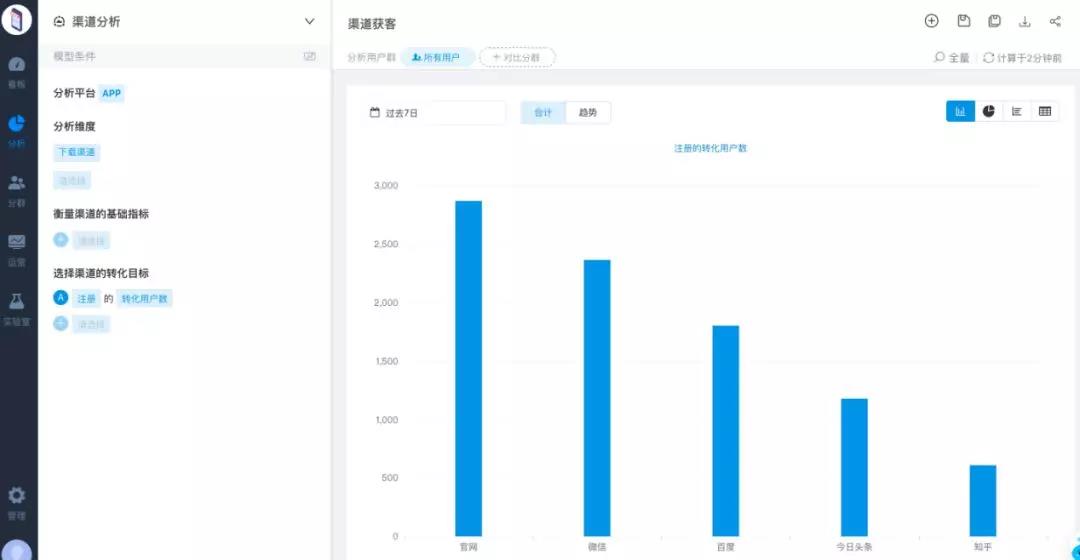Viewport: 1080px width, 560px height.
Task: Click the circular plus icon in top toolbar
Action: click(x=931, y=21)
